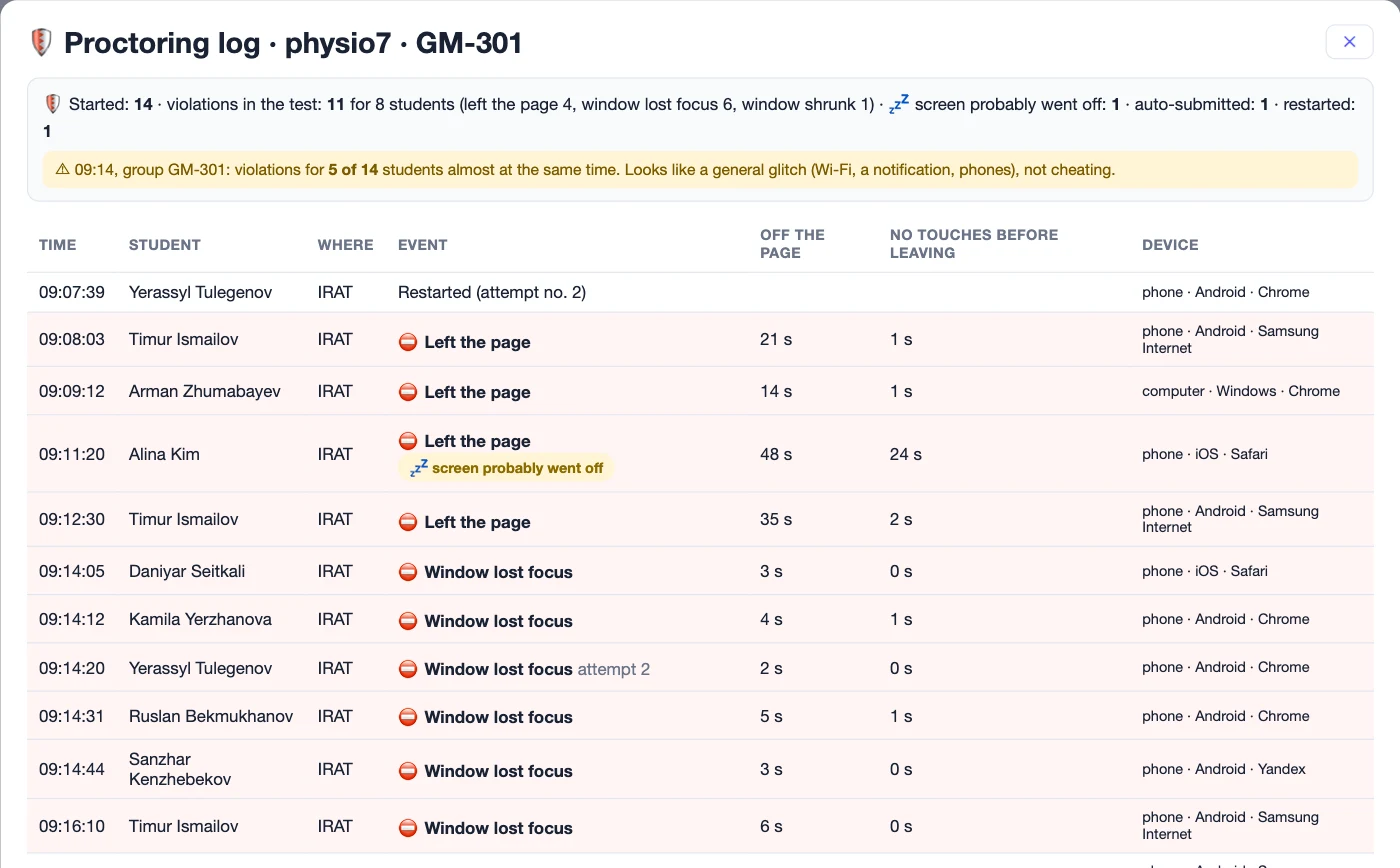Click the TIME column header
The height and width of the screenshot is (868, 1400).
coord(58,244)
